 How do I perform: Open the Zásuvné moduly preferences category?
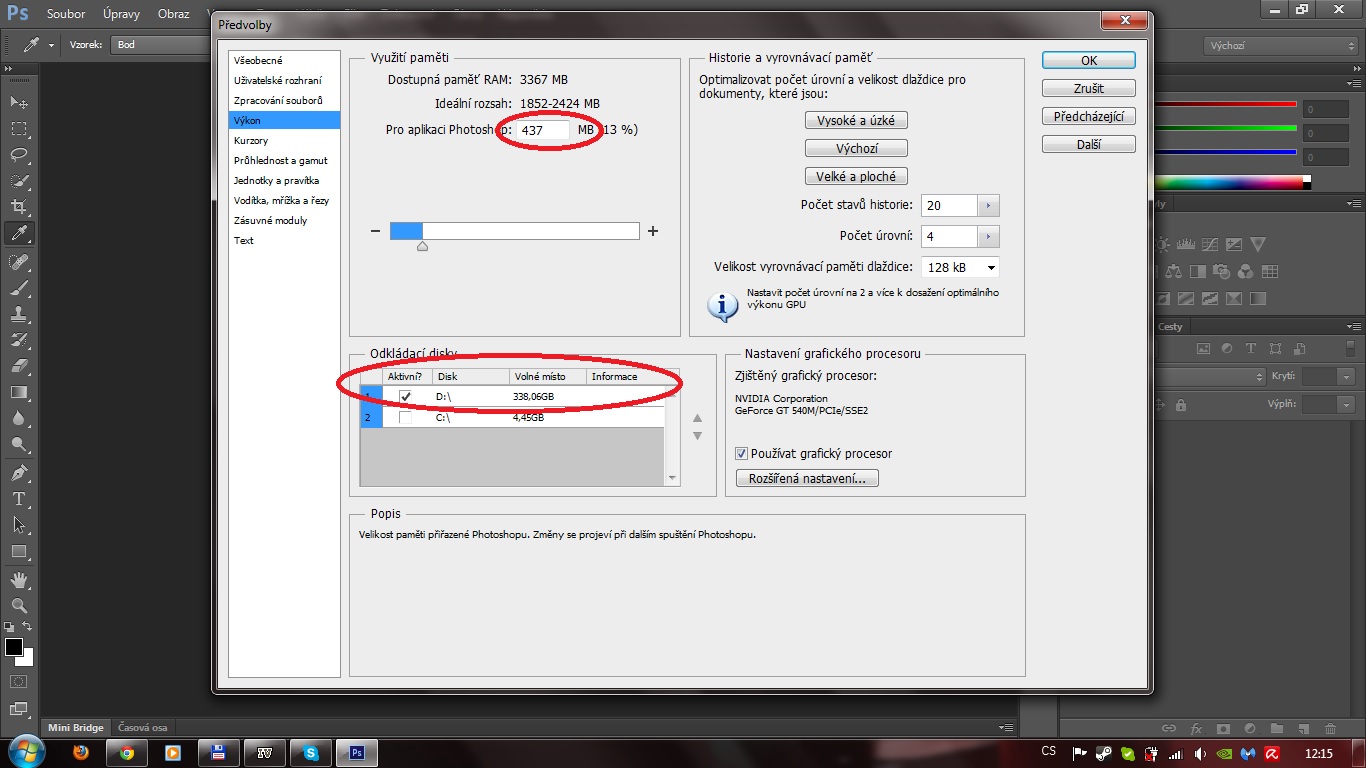(270, 221)
